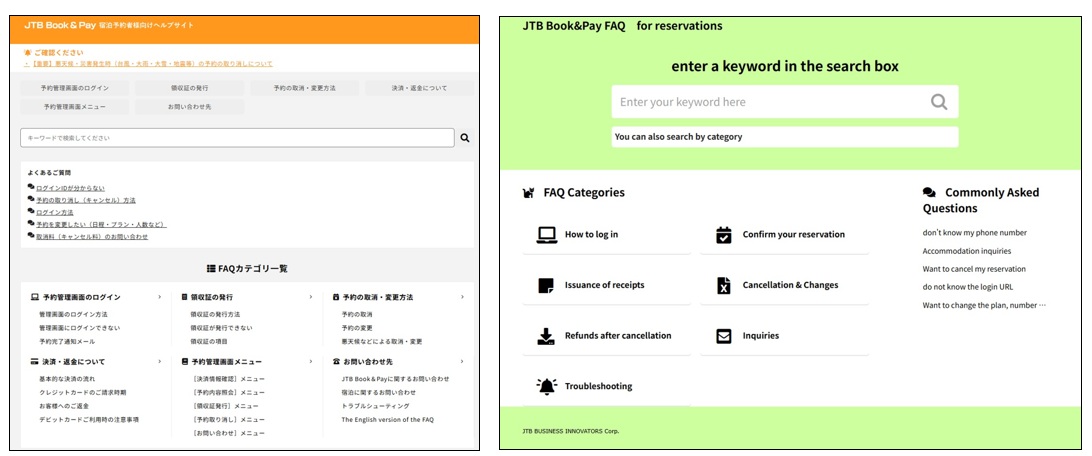The height and width of the screenshot is (456, 1092).
Task: Open the Want to change the plan, number question
Action: (984, 305)
